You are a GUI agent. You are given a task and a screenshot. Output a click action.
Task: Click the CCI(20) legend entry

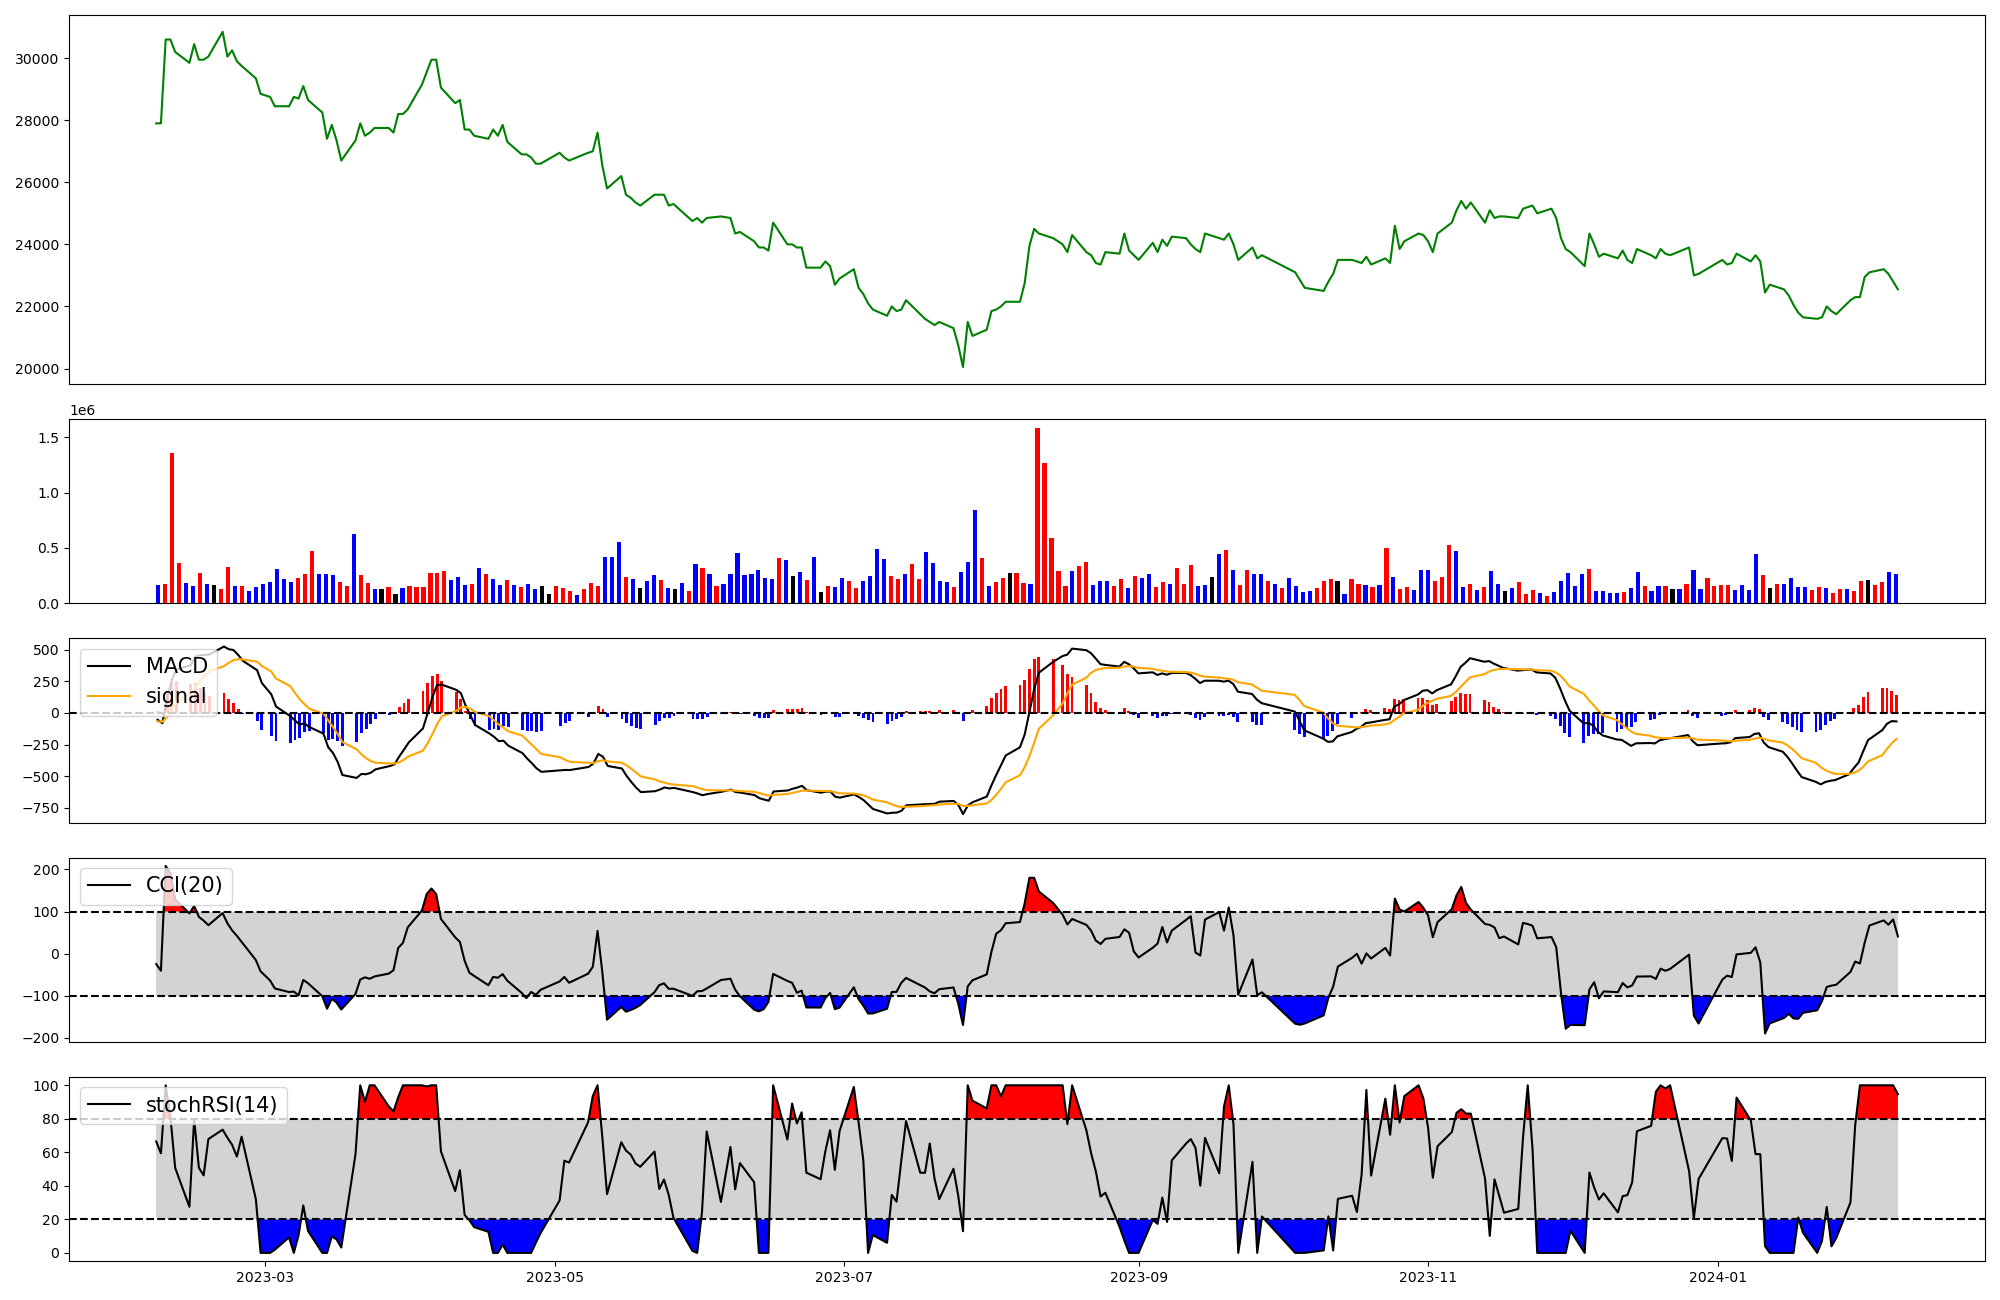point(184,885)
